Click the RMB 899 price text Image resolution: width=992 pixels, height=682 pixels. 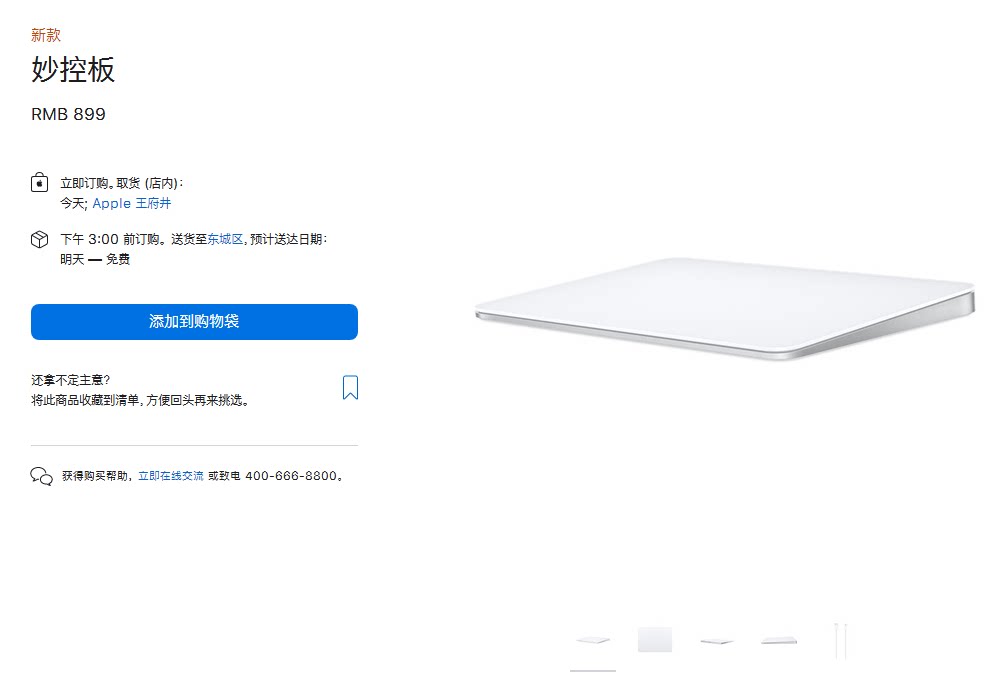pyautogui.click(x=68, y=115)
